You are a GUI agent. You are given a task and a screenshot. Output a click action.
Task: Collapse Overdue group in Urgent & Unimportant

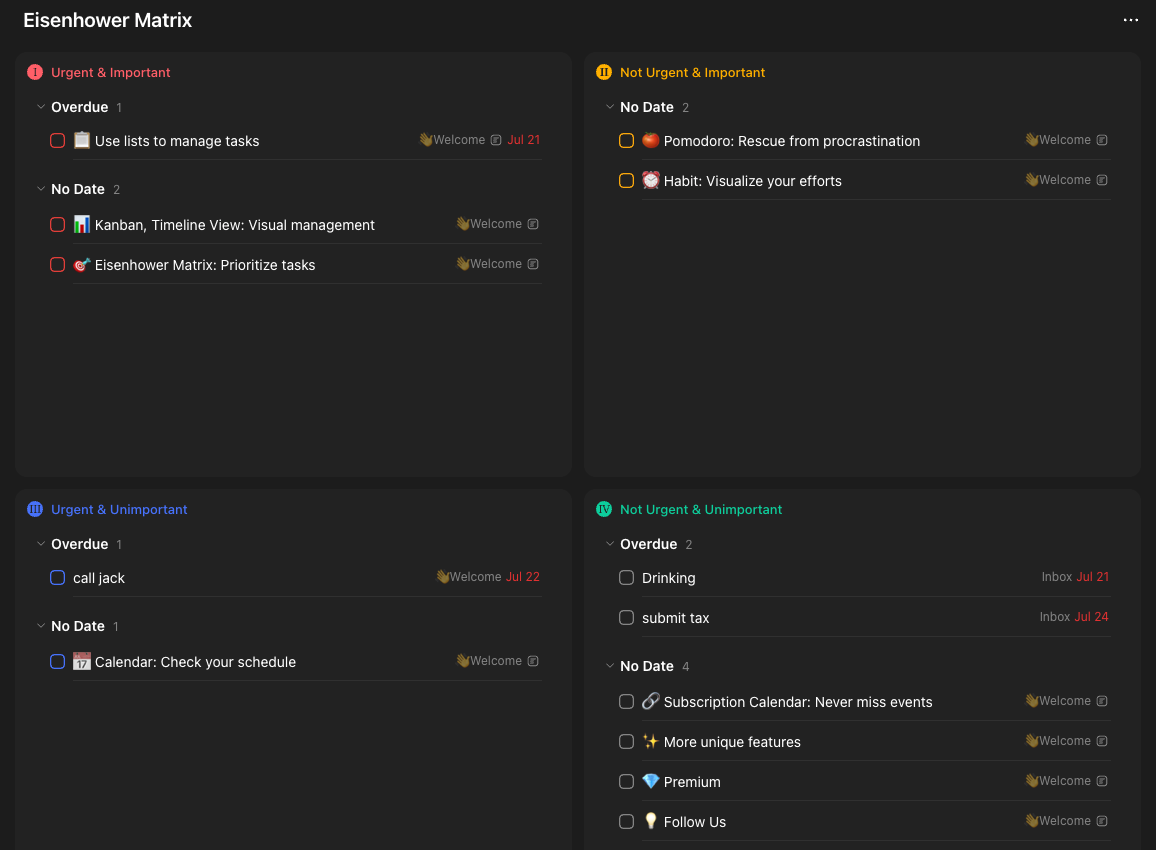click(41, 544)
